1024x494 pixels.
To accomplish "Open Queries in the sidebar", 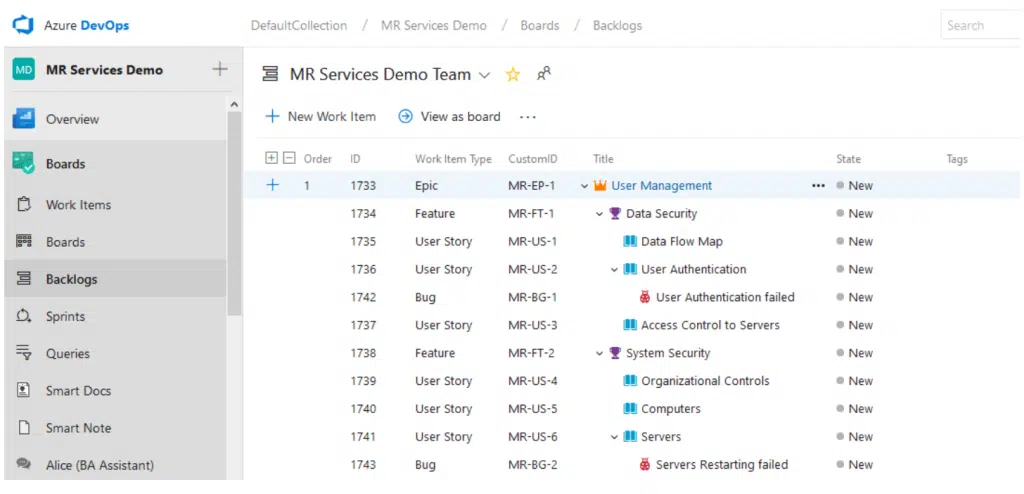I will pos(67,353).
